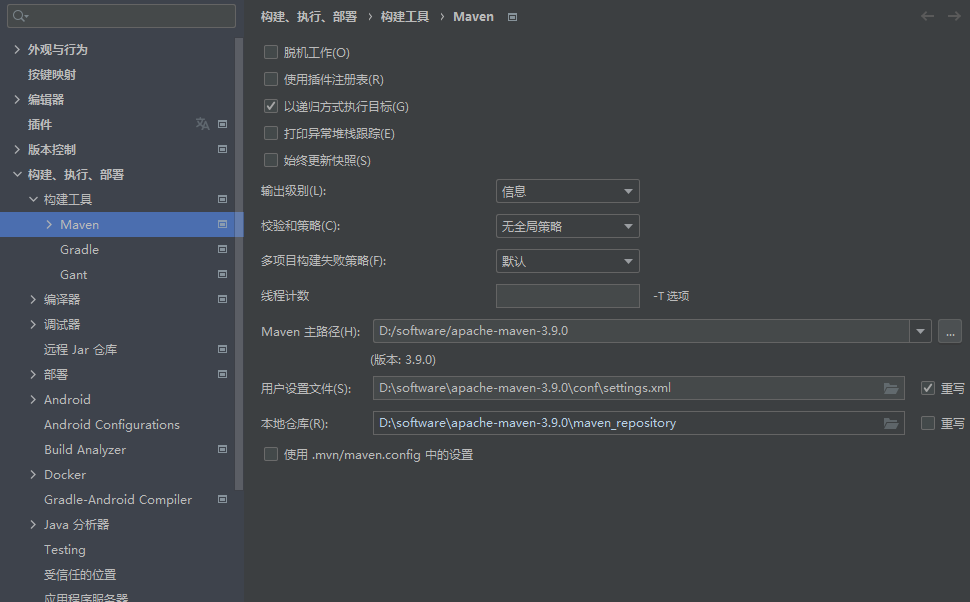Click the settings tree vertical scrollbar
970x602 pixels.
[239, 263]
